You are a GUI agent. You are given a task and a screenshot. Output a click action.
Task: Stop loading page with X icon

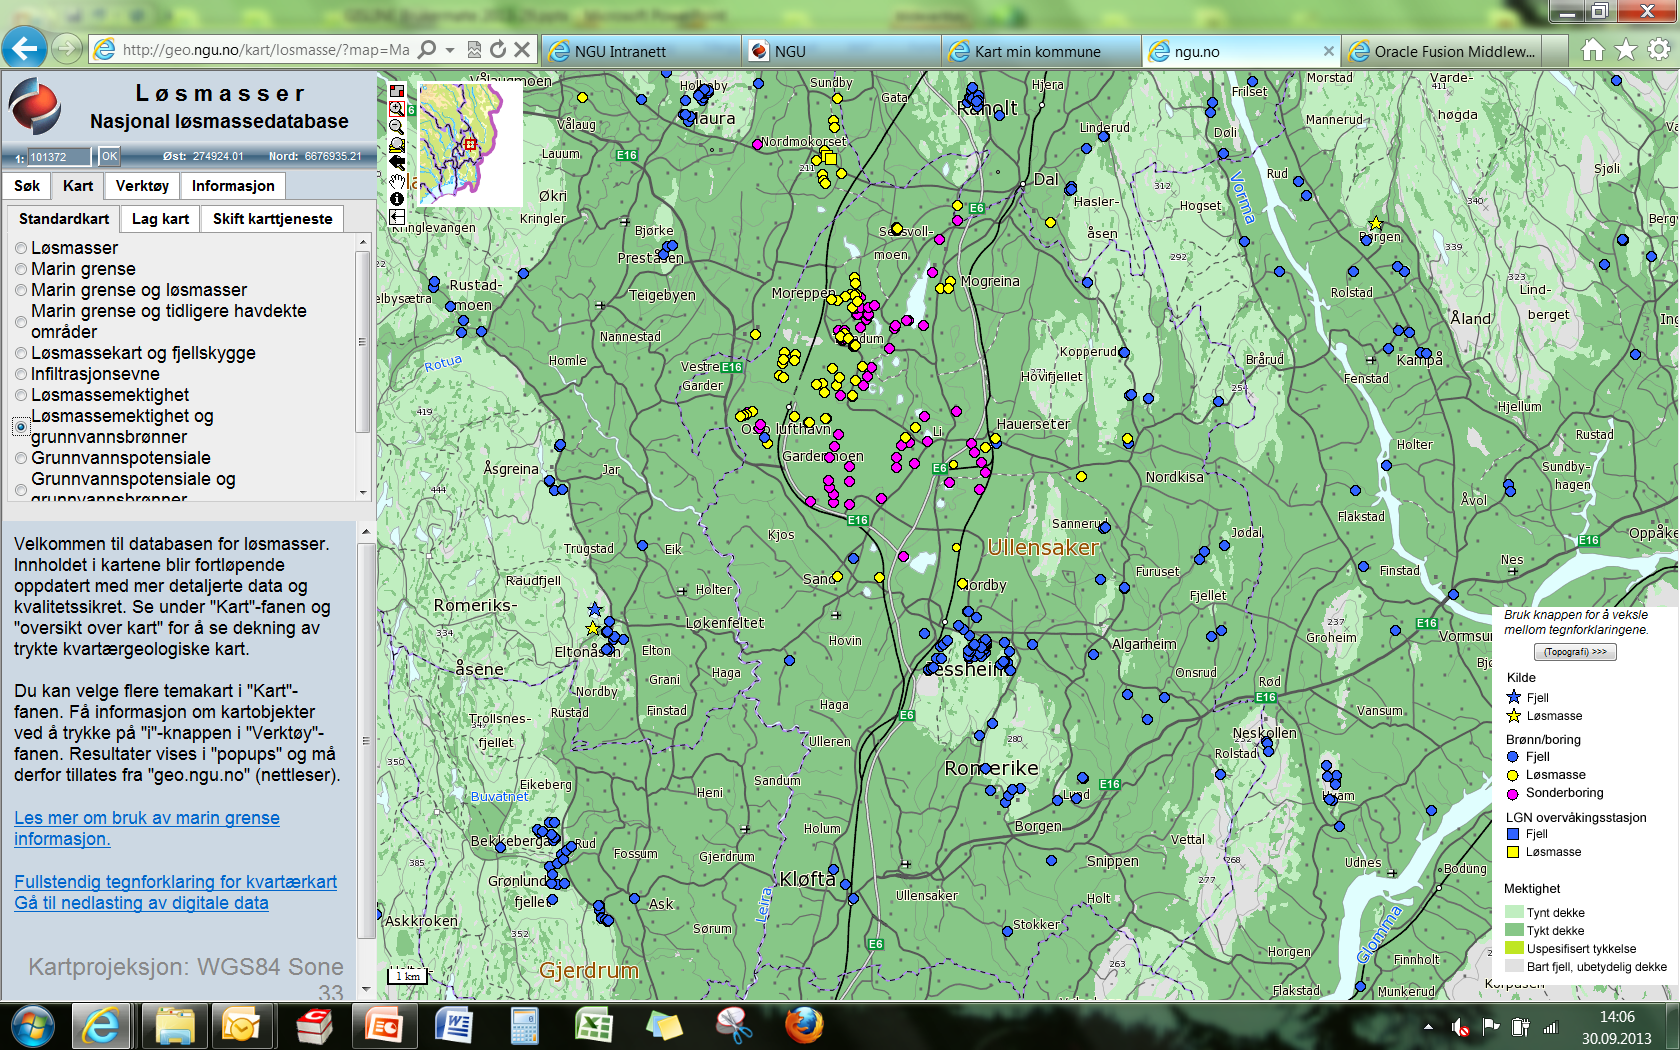point(522,50)
